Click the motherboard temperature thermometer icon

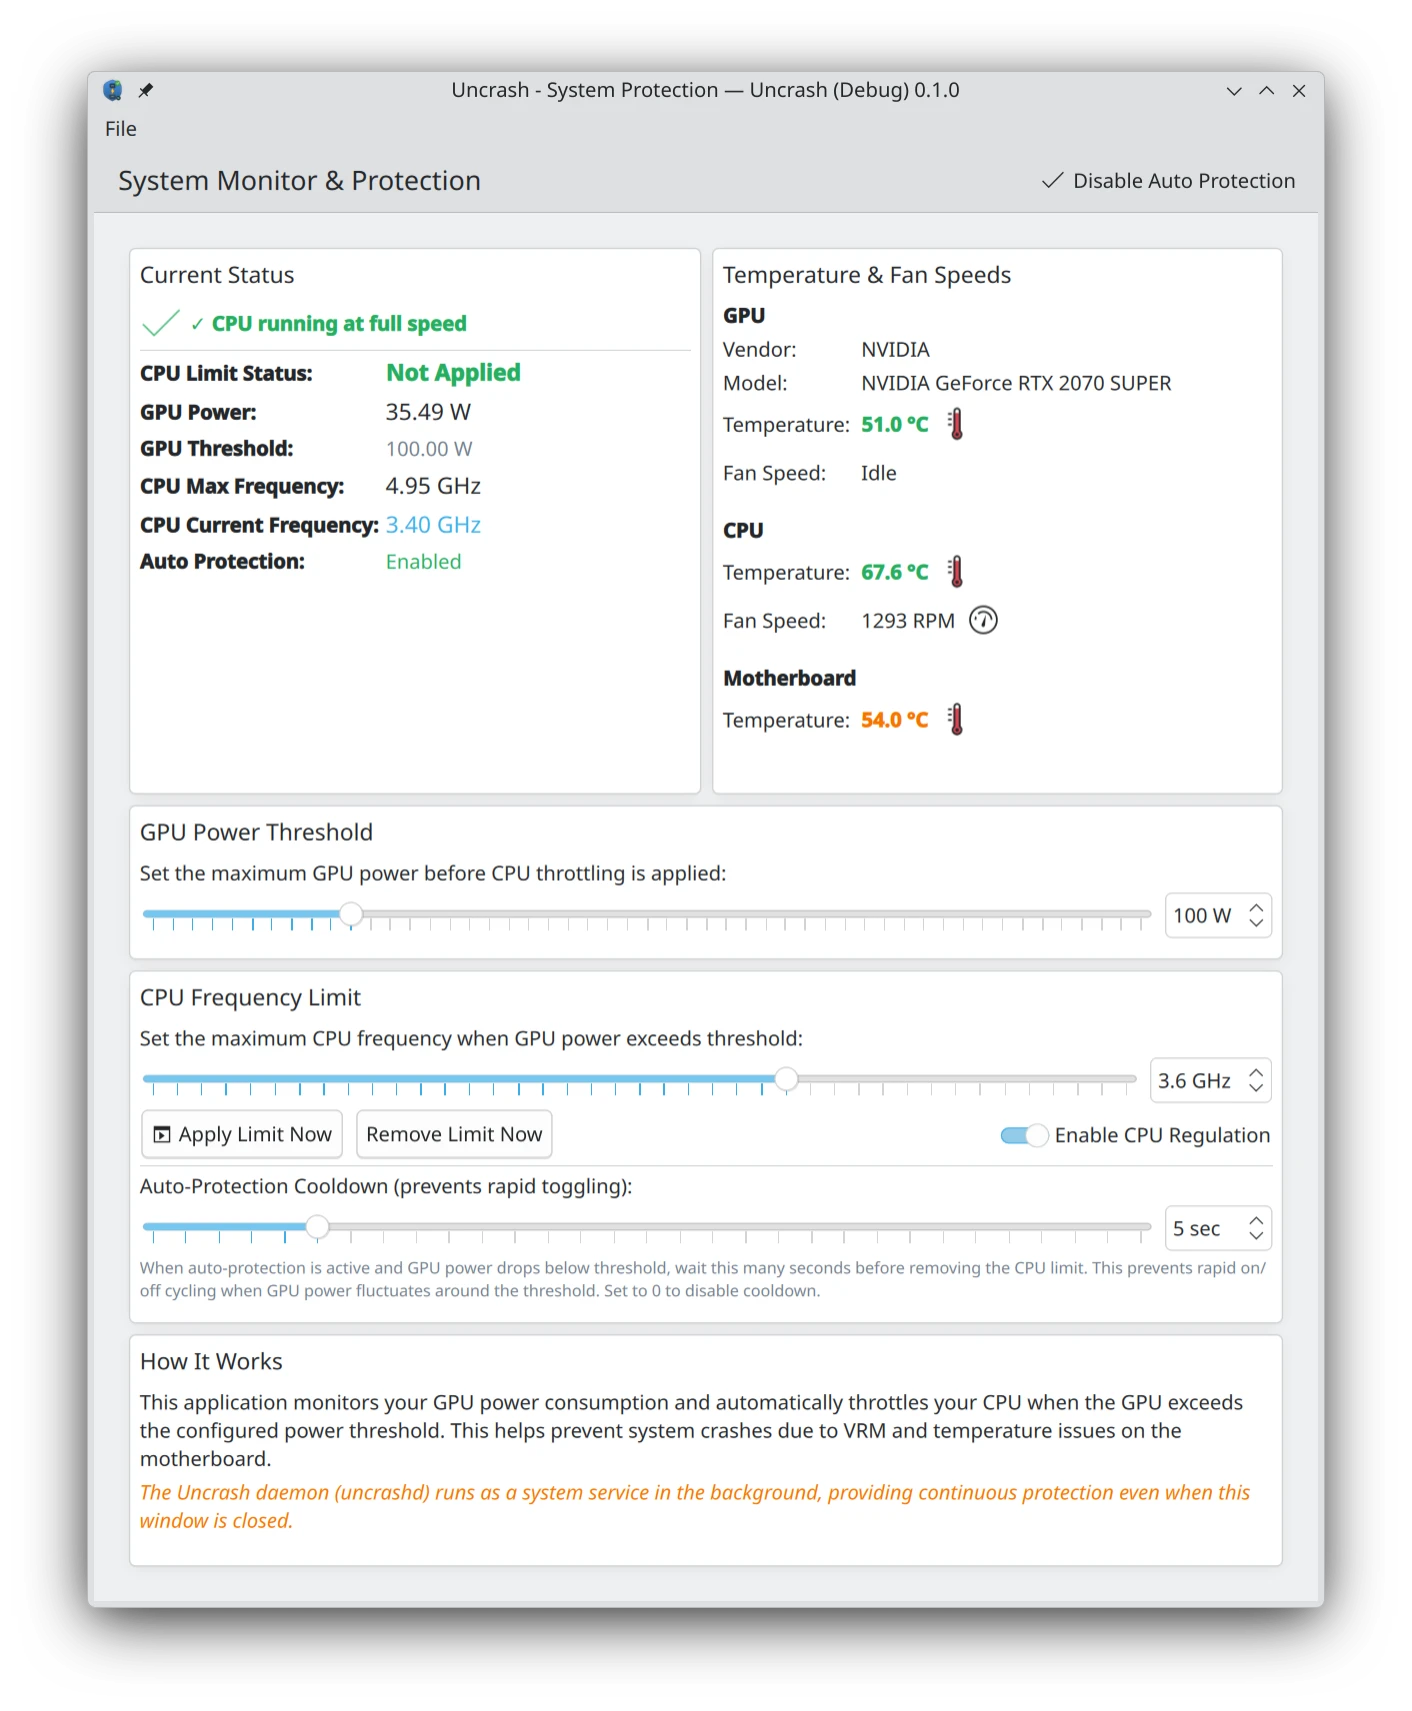[x=955, y=718]
